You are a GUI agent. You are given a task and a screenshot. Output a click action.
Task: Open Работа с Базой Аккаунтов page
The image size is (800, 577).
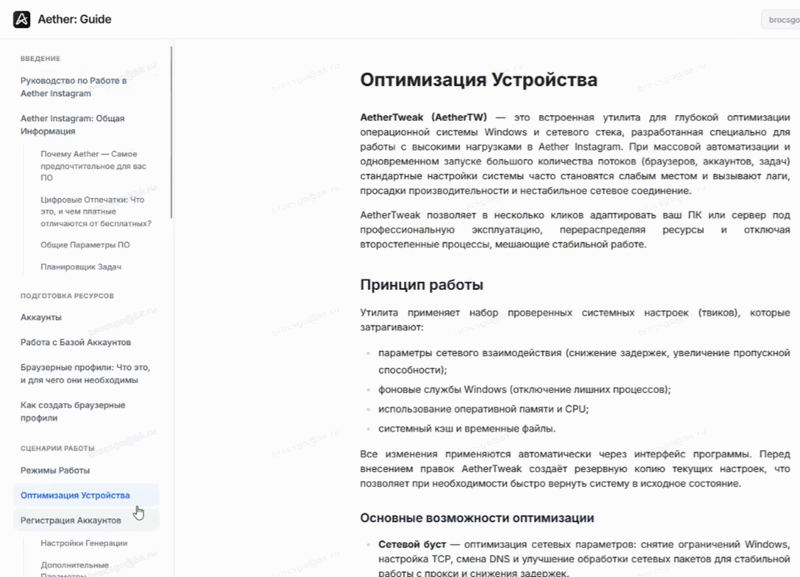point(76,342)
